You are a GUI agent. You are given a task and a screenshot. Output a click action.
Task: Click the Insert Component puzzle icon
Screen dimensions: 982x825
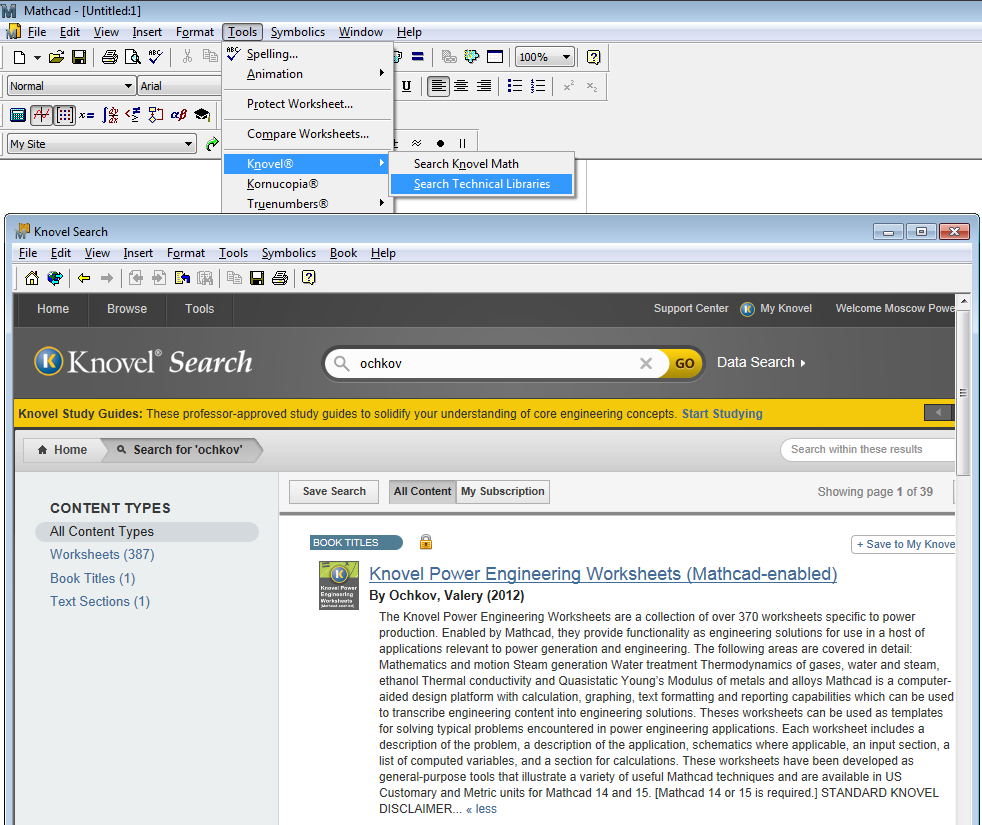(472, 57)
